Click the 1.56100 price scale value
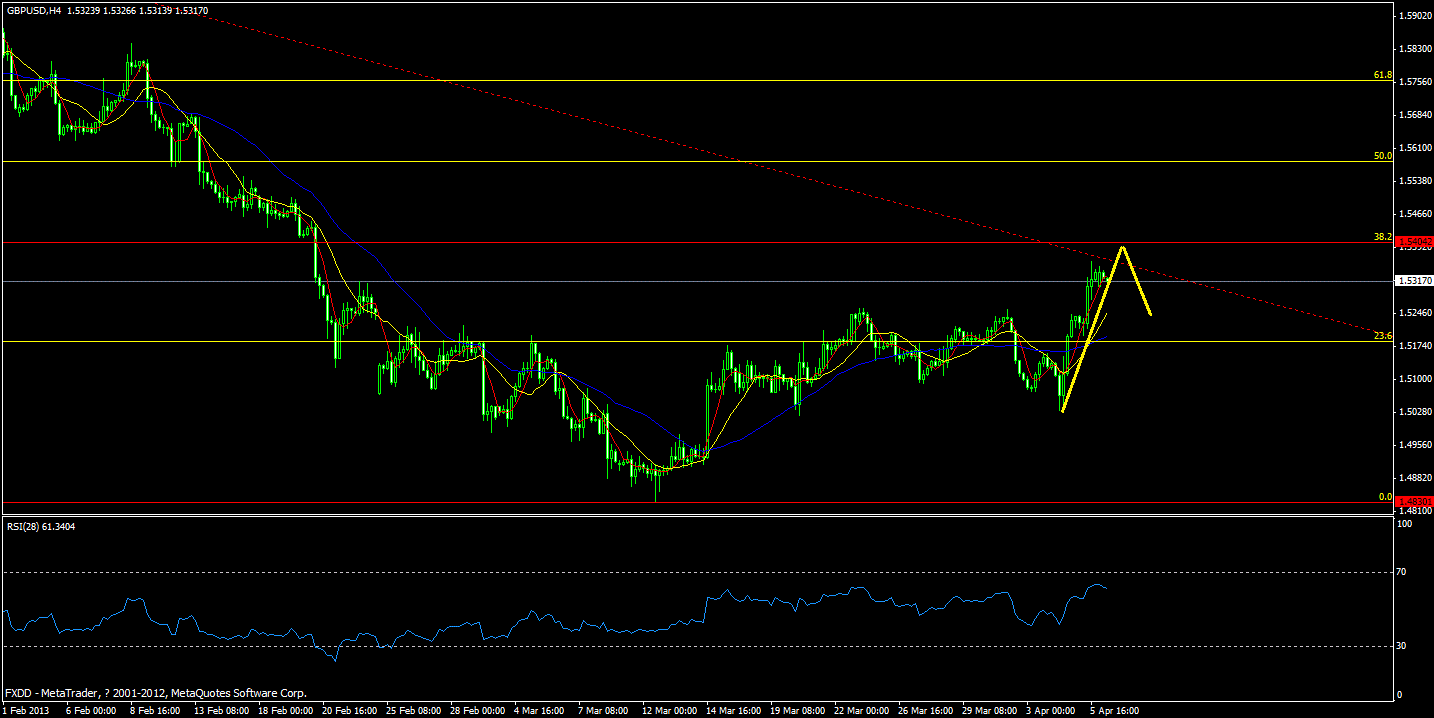 click(x=1416, y=148)
